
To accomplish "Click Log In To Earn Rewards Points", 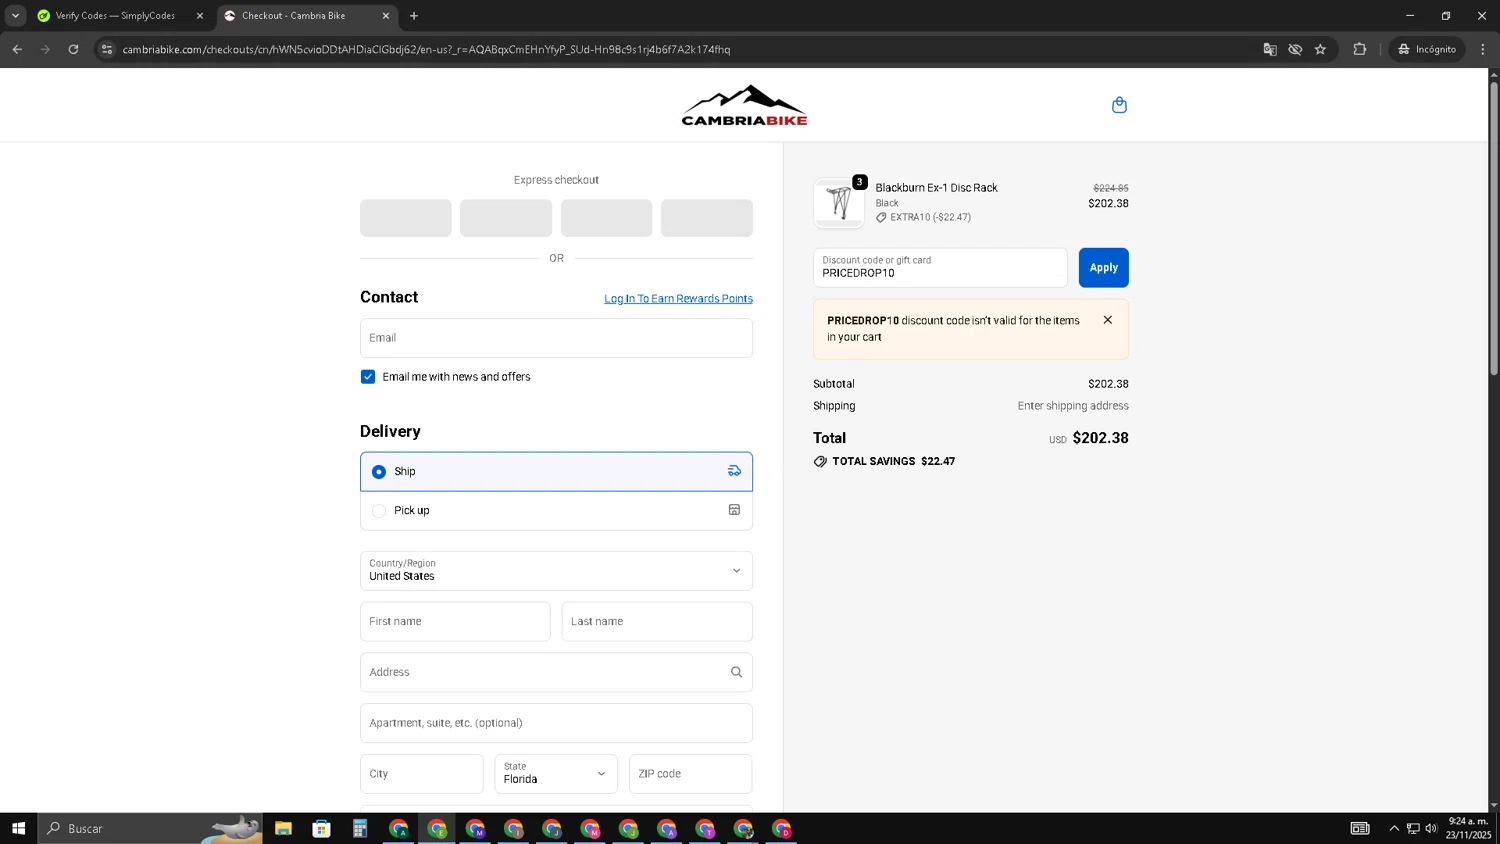I will tap(678, 299).
